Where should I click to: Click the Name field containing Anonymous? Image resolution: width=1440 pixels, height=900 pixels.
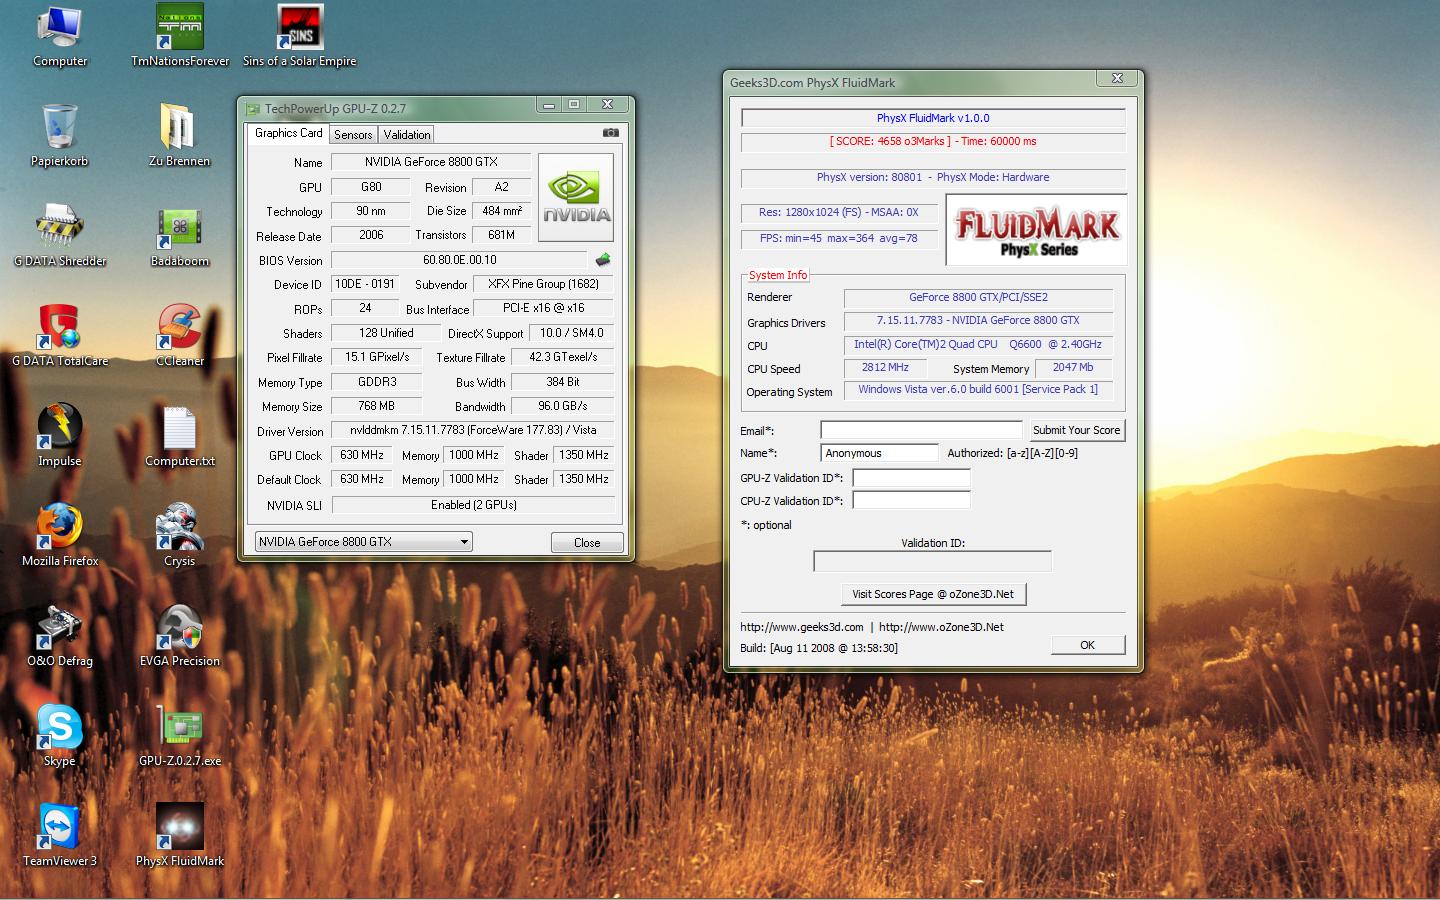coord(879,453)
